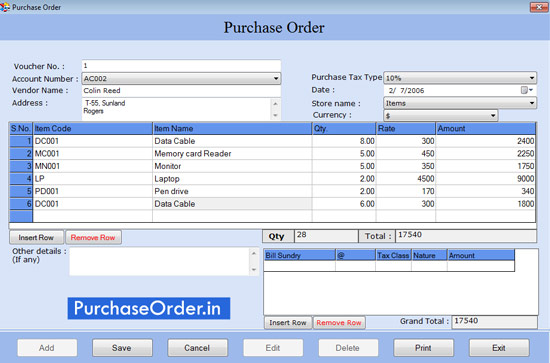
Task: Click the Print button
Action: (423, 348)
